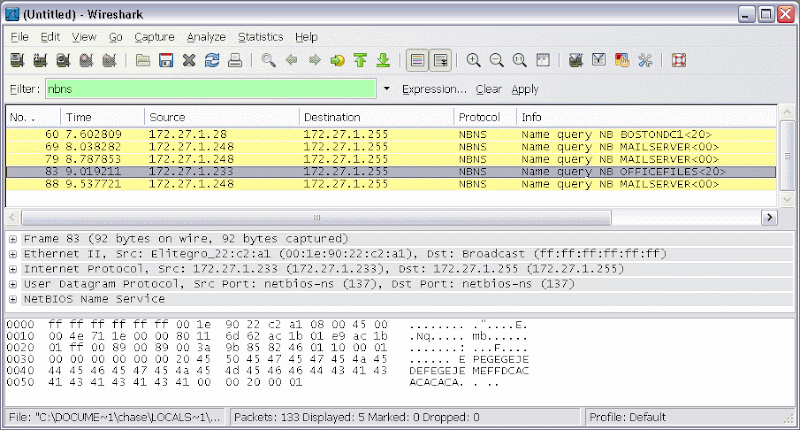Open the Capture menu
This screenshot has height=430, width=800.
click(154, 37)
